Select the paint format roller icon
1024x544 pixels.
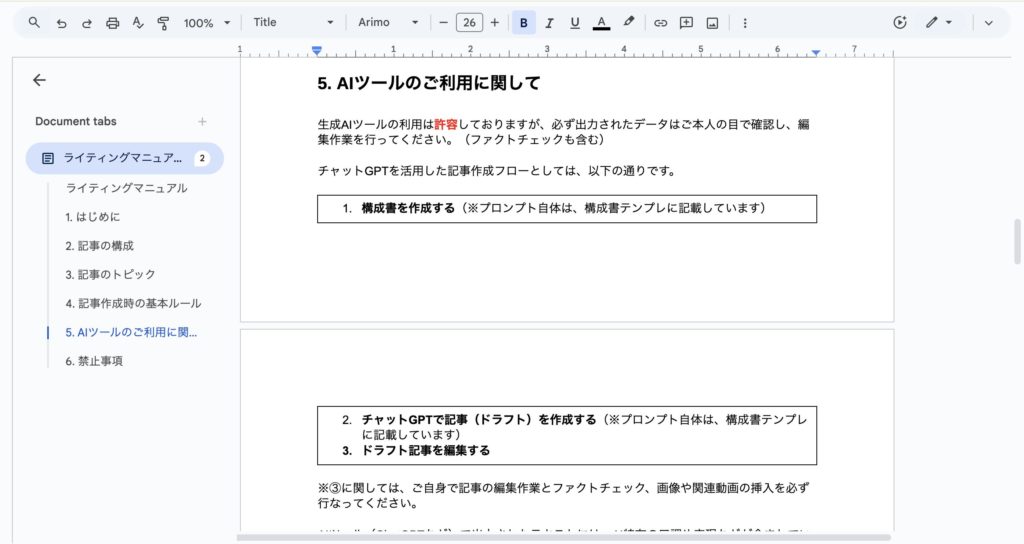coord(162,22)
